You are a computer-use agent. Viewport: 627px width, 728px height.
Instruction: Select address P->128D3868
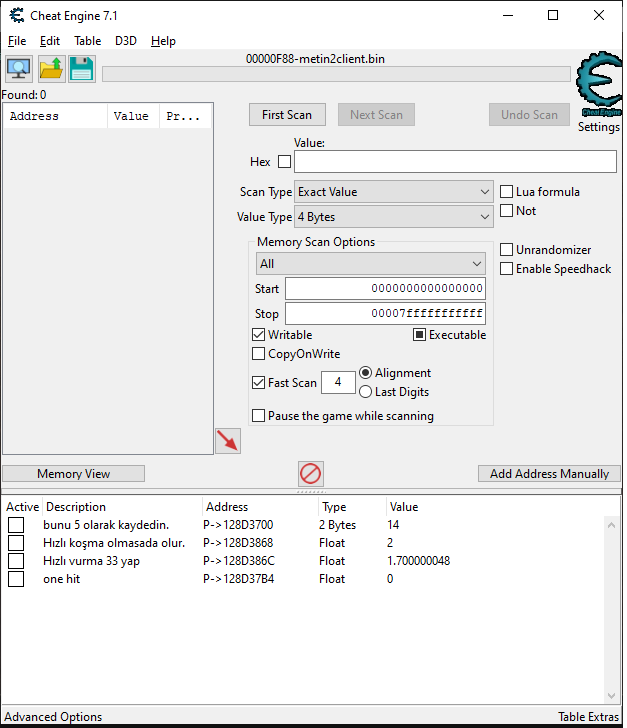click(x=238, y=543)
